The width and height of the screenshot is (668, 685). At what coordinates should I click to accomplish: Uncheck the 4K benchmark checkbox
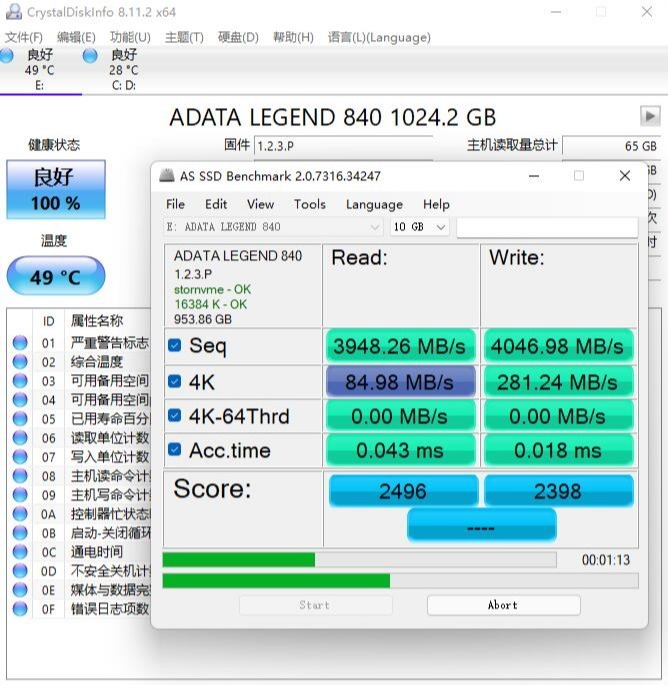tap(175, 381)
